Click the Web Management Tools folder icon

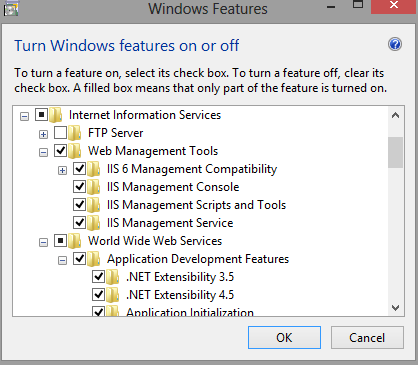click(x=75, y=151)
